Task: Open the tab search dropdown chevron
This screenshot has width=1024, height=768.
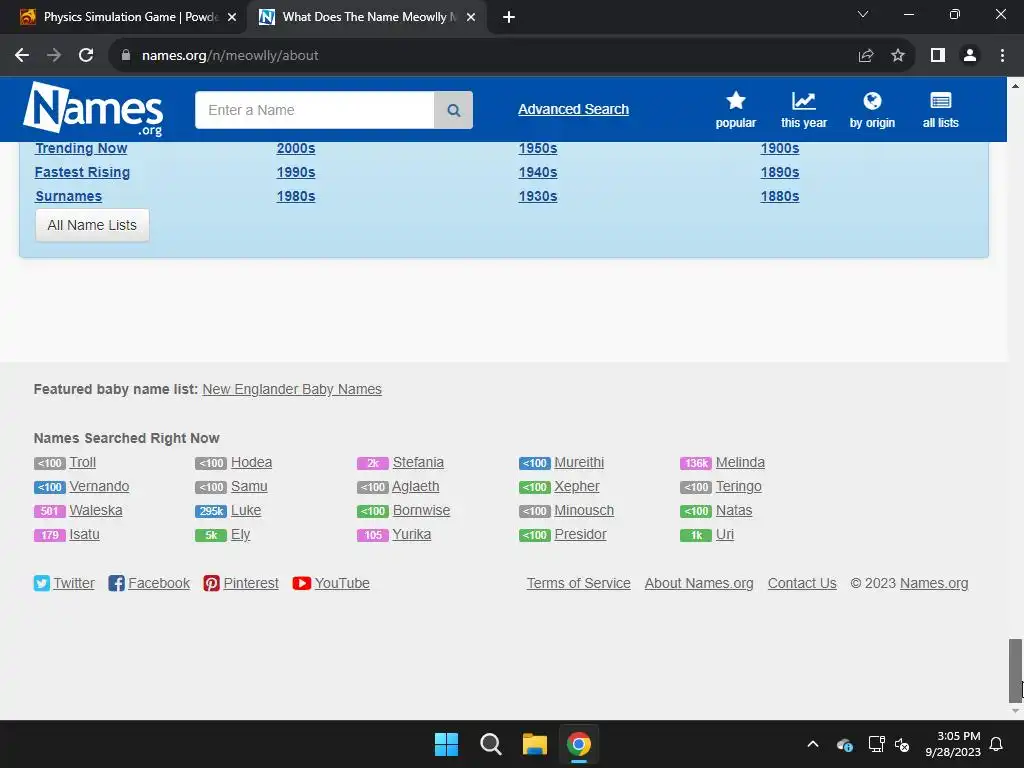Action: (x=863, y=14)
